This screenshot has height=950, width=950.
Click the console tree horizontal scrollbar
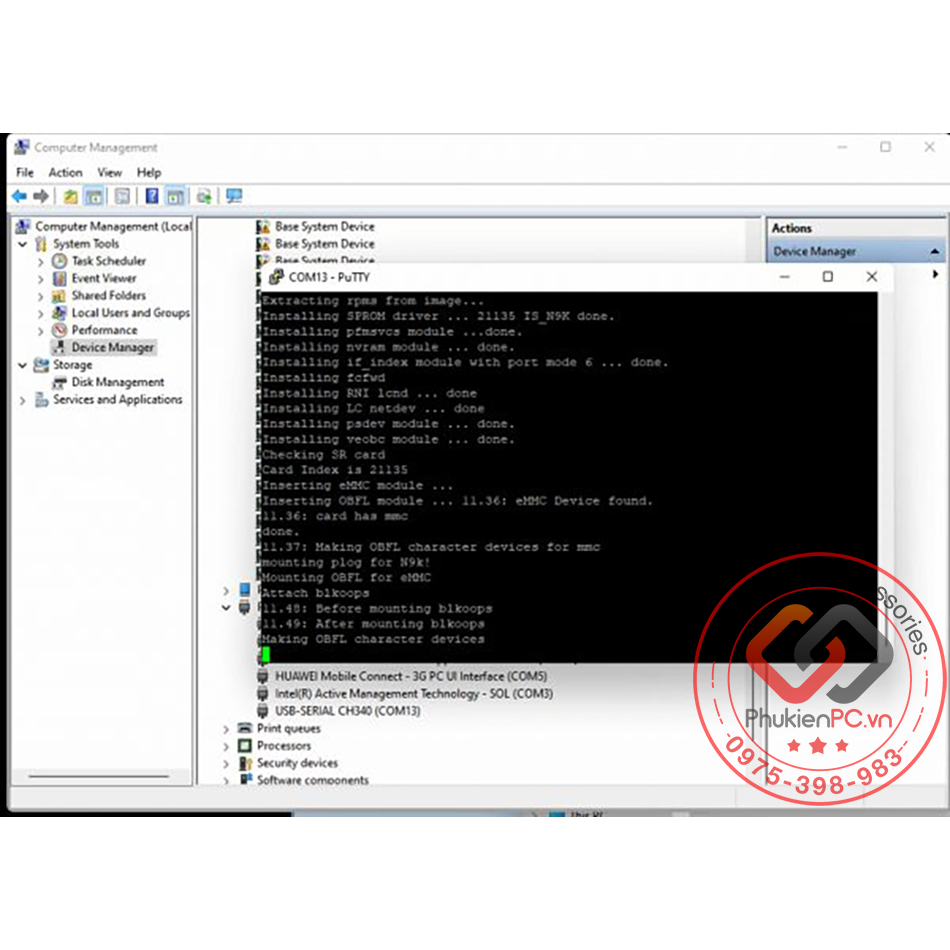pos(98,776)
